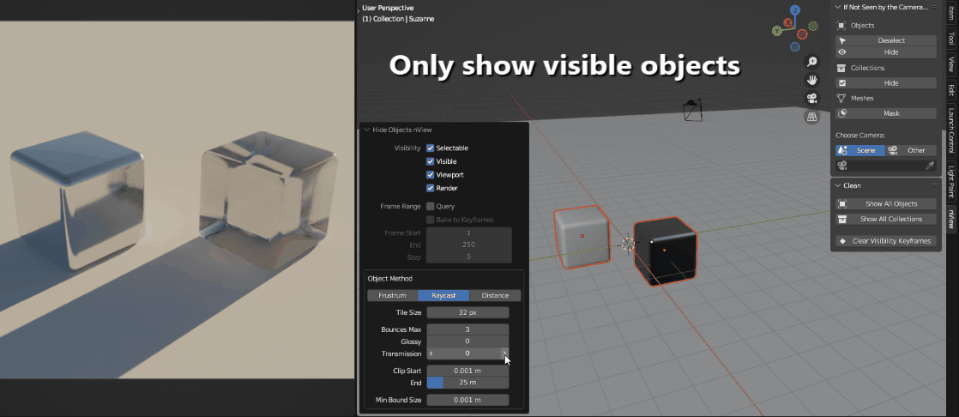Toggle the Viewport visibility checkbox

pyautogui.click(x=430, y=174)
